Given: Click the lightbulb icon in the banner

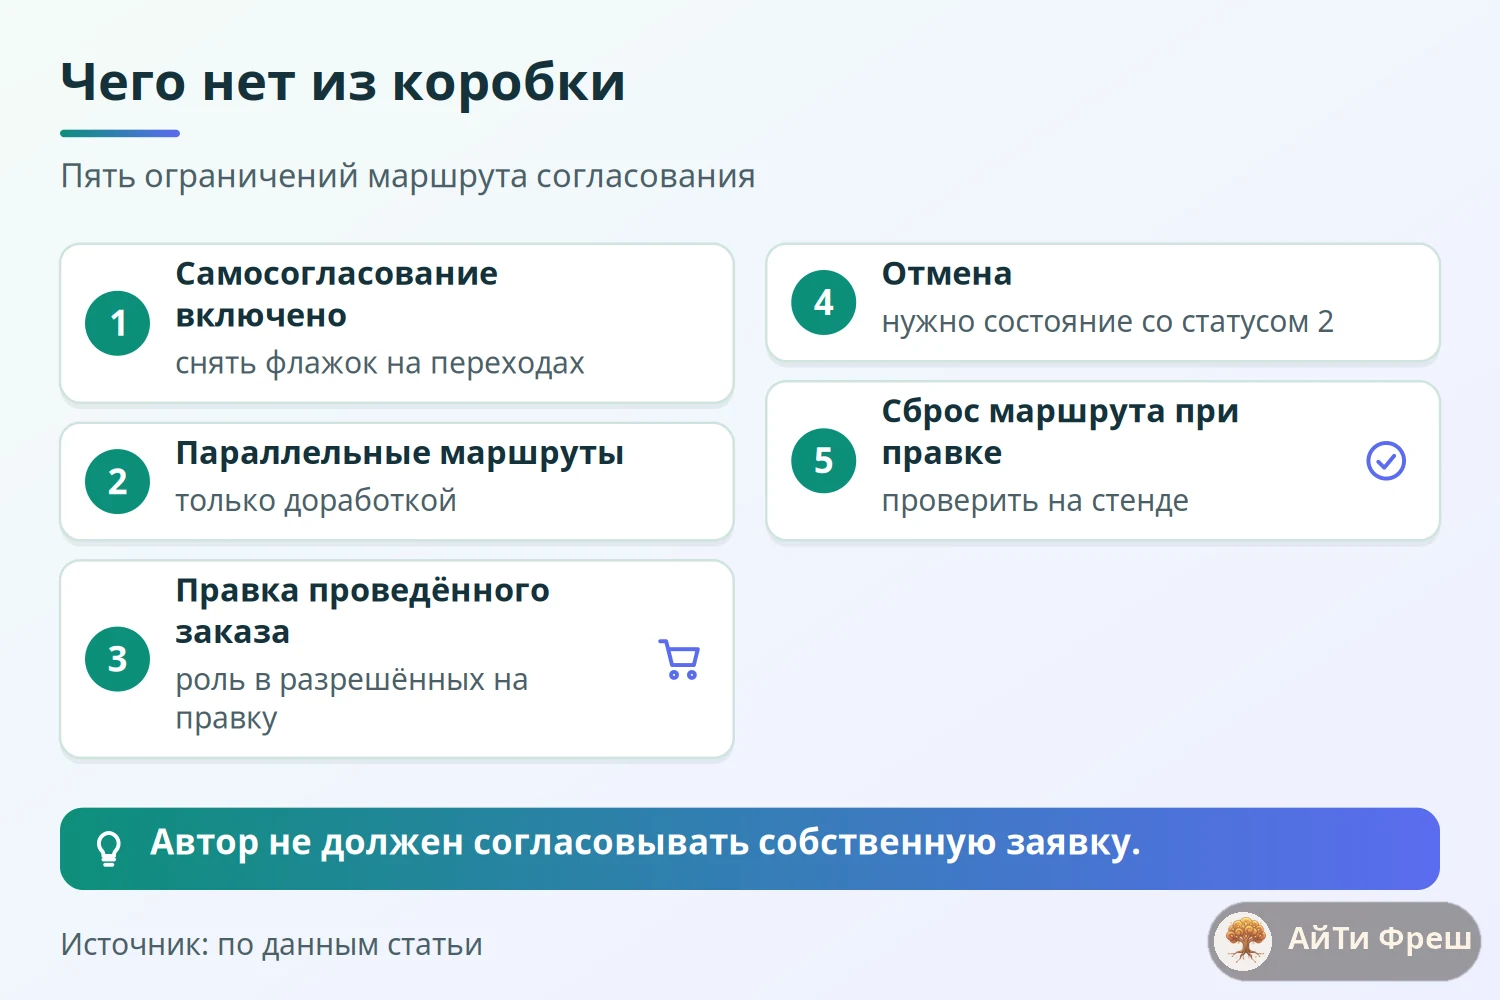Looking at the screenshot, I should 108,849.
